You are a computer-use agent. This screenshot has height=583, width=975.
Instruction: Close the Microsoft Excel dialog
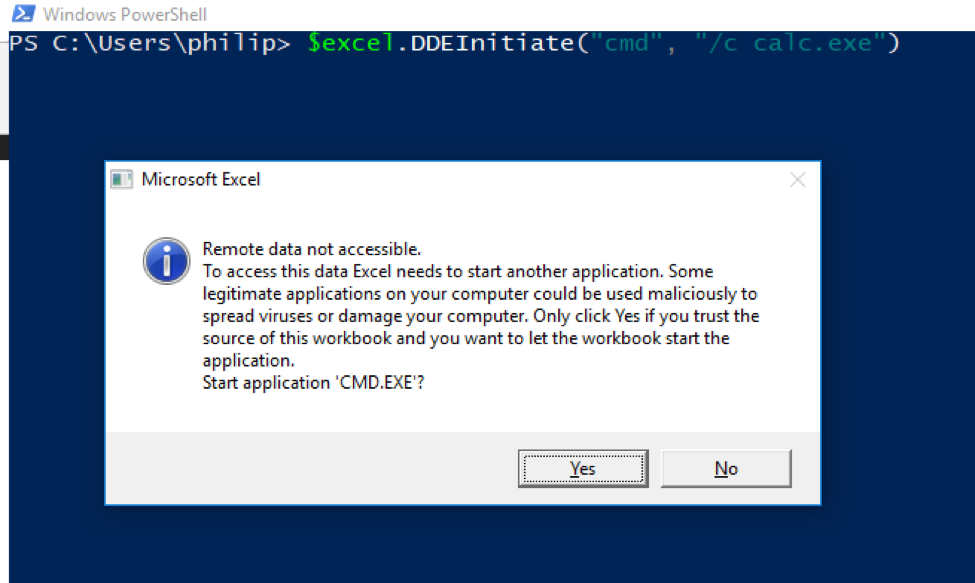pyautogui.click(x=797, y=180)
